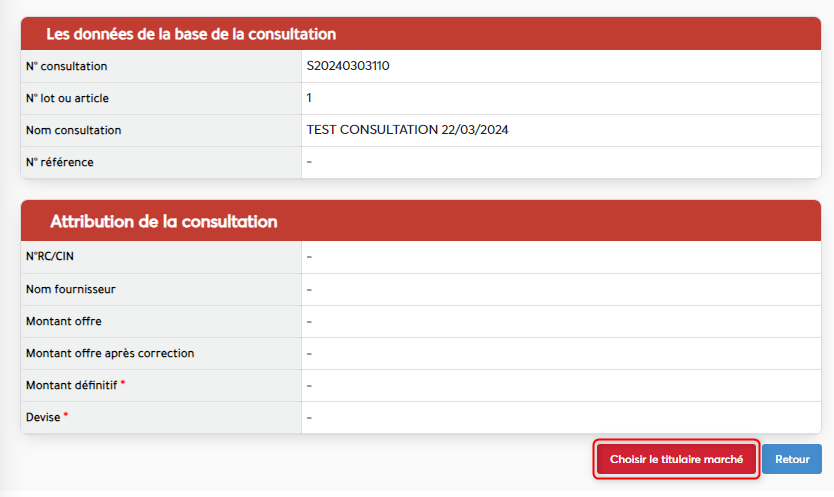Click the red asterisk beside Montant définitif
The height and width of the screenshot is (497, 834).
point(123,383)
